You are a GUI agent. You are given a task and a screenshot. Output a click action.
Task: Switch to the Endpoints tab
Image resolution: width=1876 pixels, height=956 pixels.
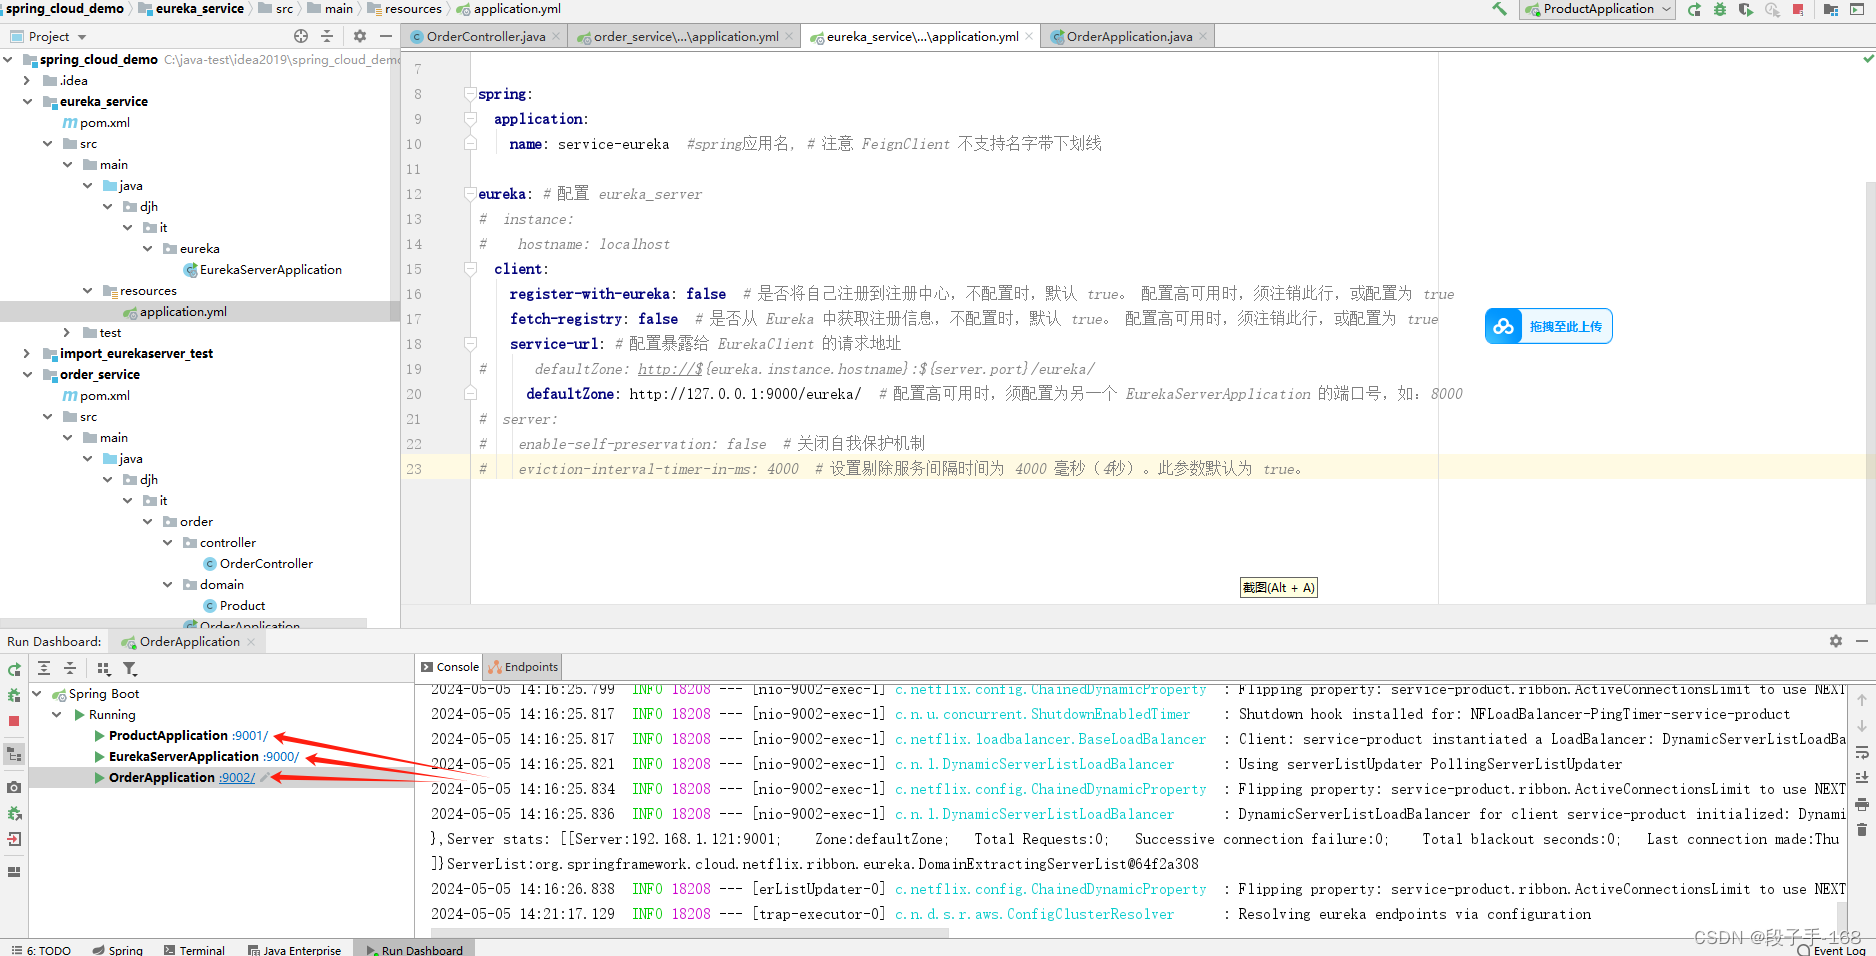point(524,667)
